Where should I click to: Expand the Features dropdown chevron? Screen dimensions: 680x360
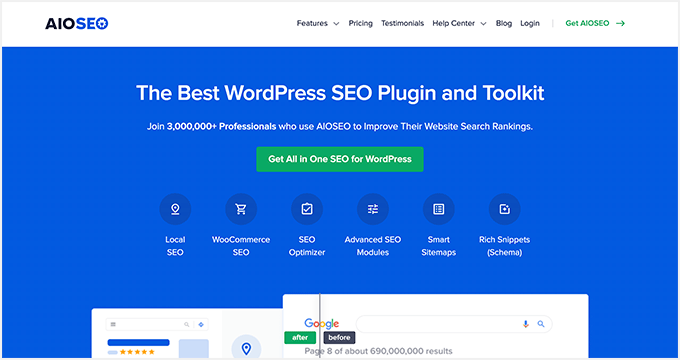coord(336,24)
